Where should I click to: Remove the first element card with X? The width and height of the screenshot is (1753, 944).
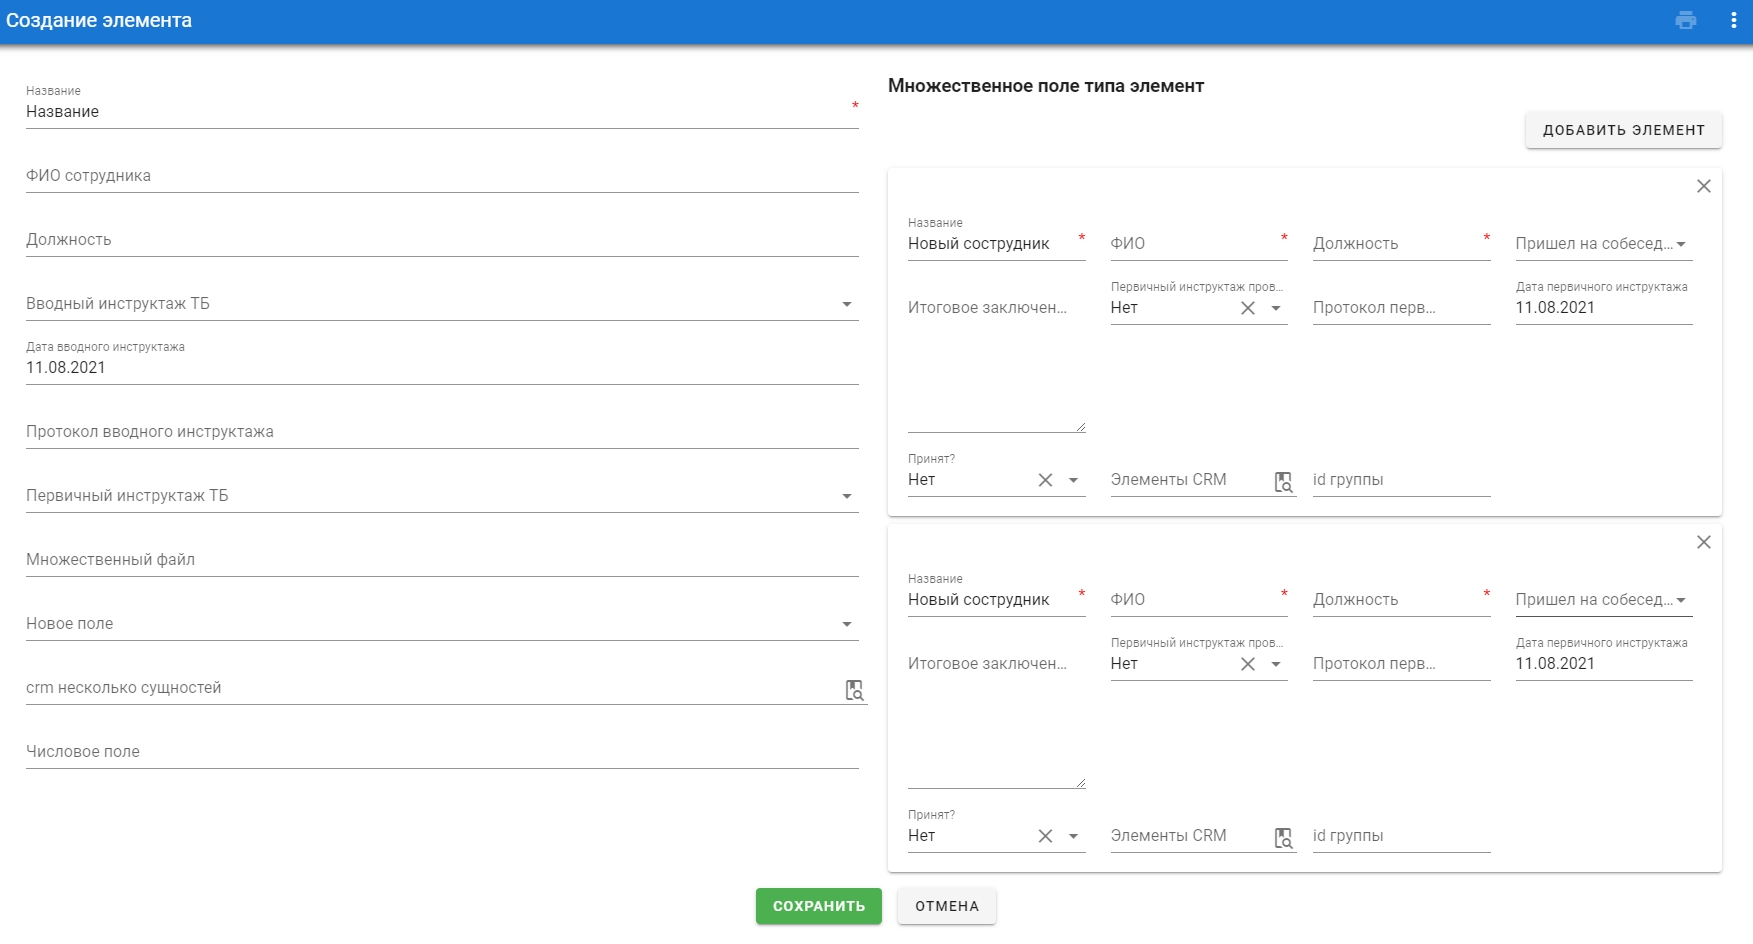(1704, 186)
